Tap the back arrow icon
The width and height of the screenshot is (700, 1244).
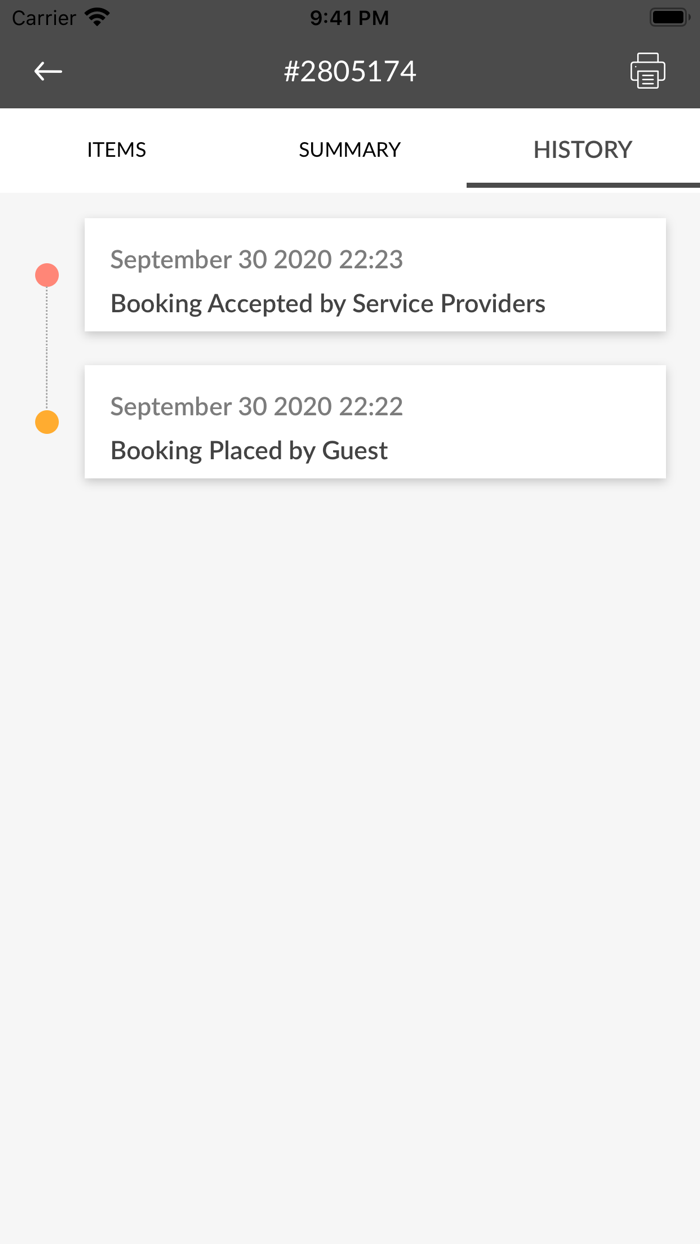click(x=48, y=71)
